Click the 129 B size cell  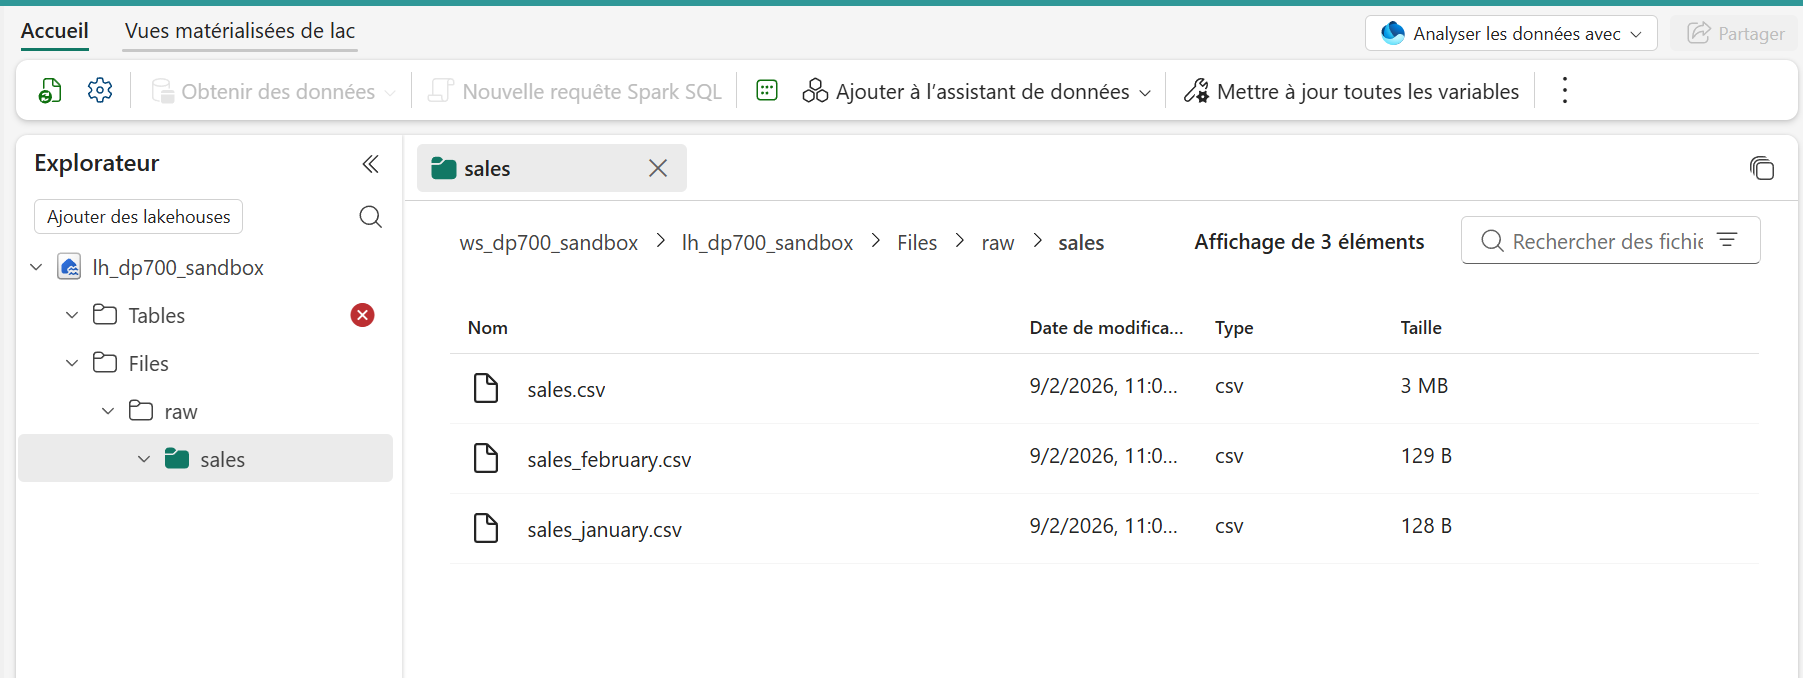[1426, 456]
